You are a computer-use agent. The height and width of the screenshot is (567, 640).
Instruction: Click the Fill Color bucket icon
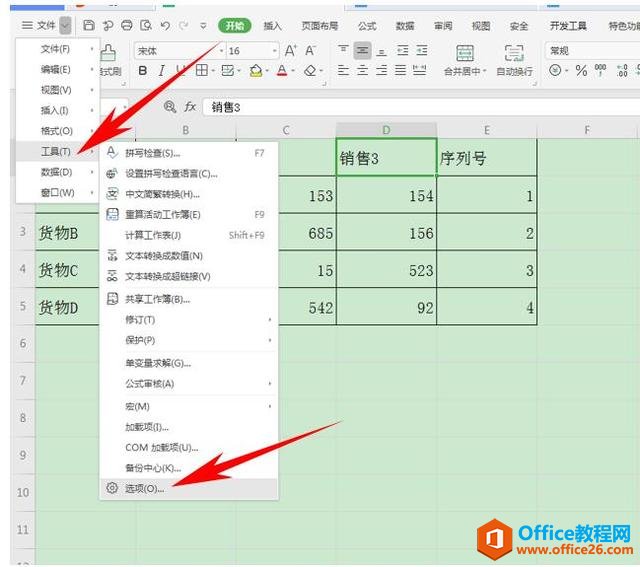tap(256, 71)
